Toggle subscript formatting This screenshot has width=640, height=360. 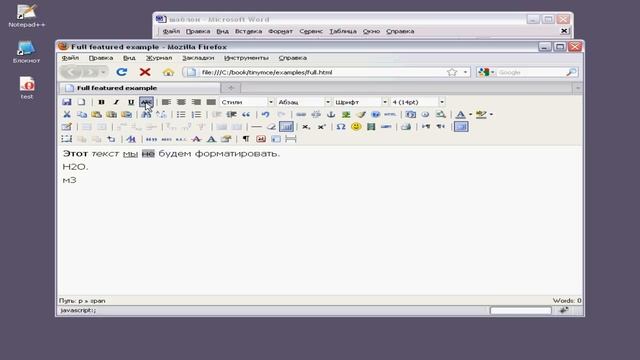[x=306, y=127]
